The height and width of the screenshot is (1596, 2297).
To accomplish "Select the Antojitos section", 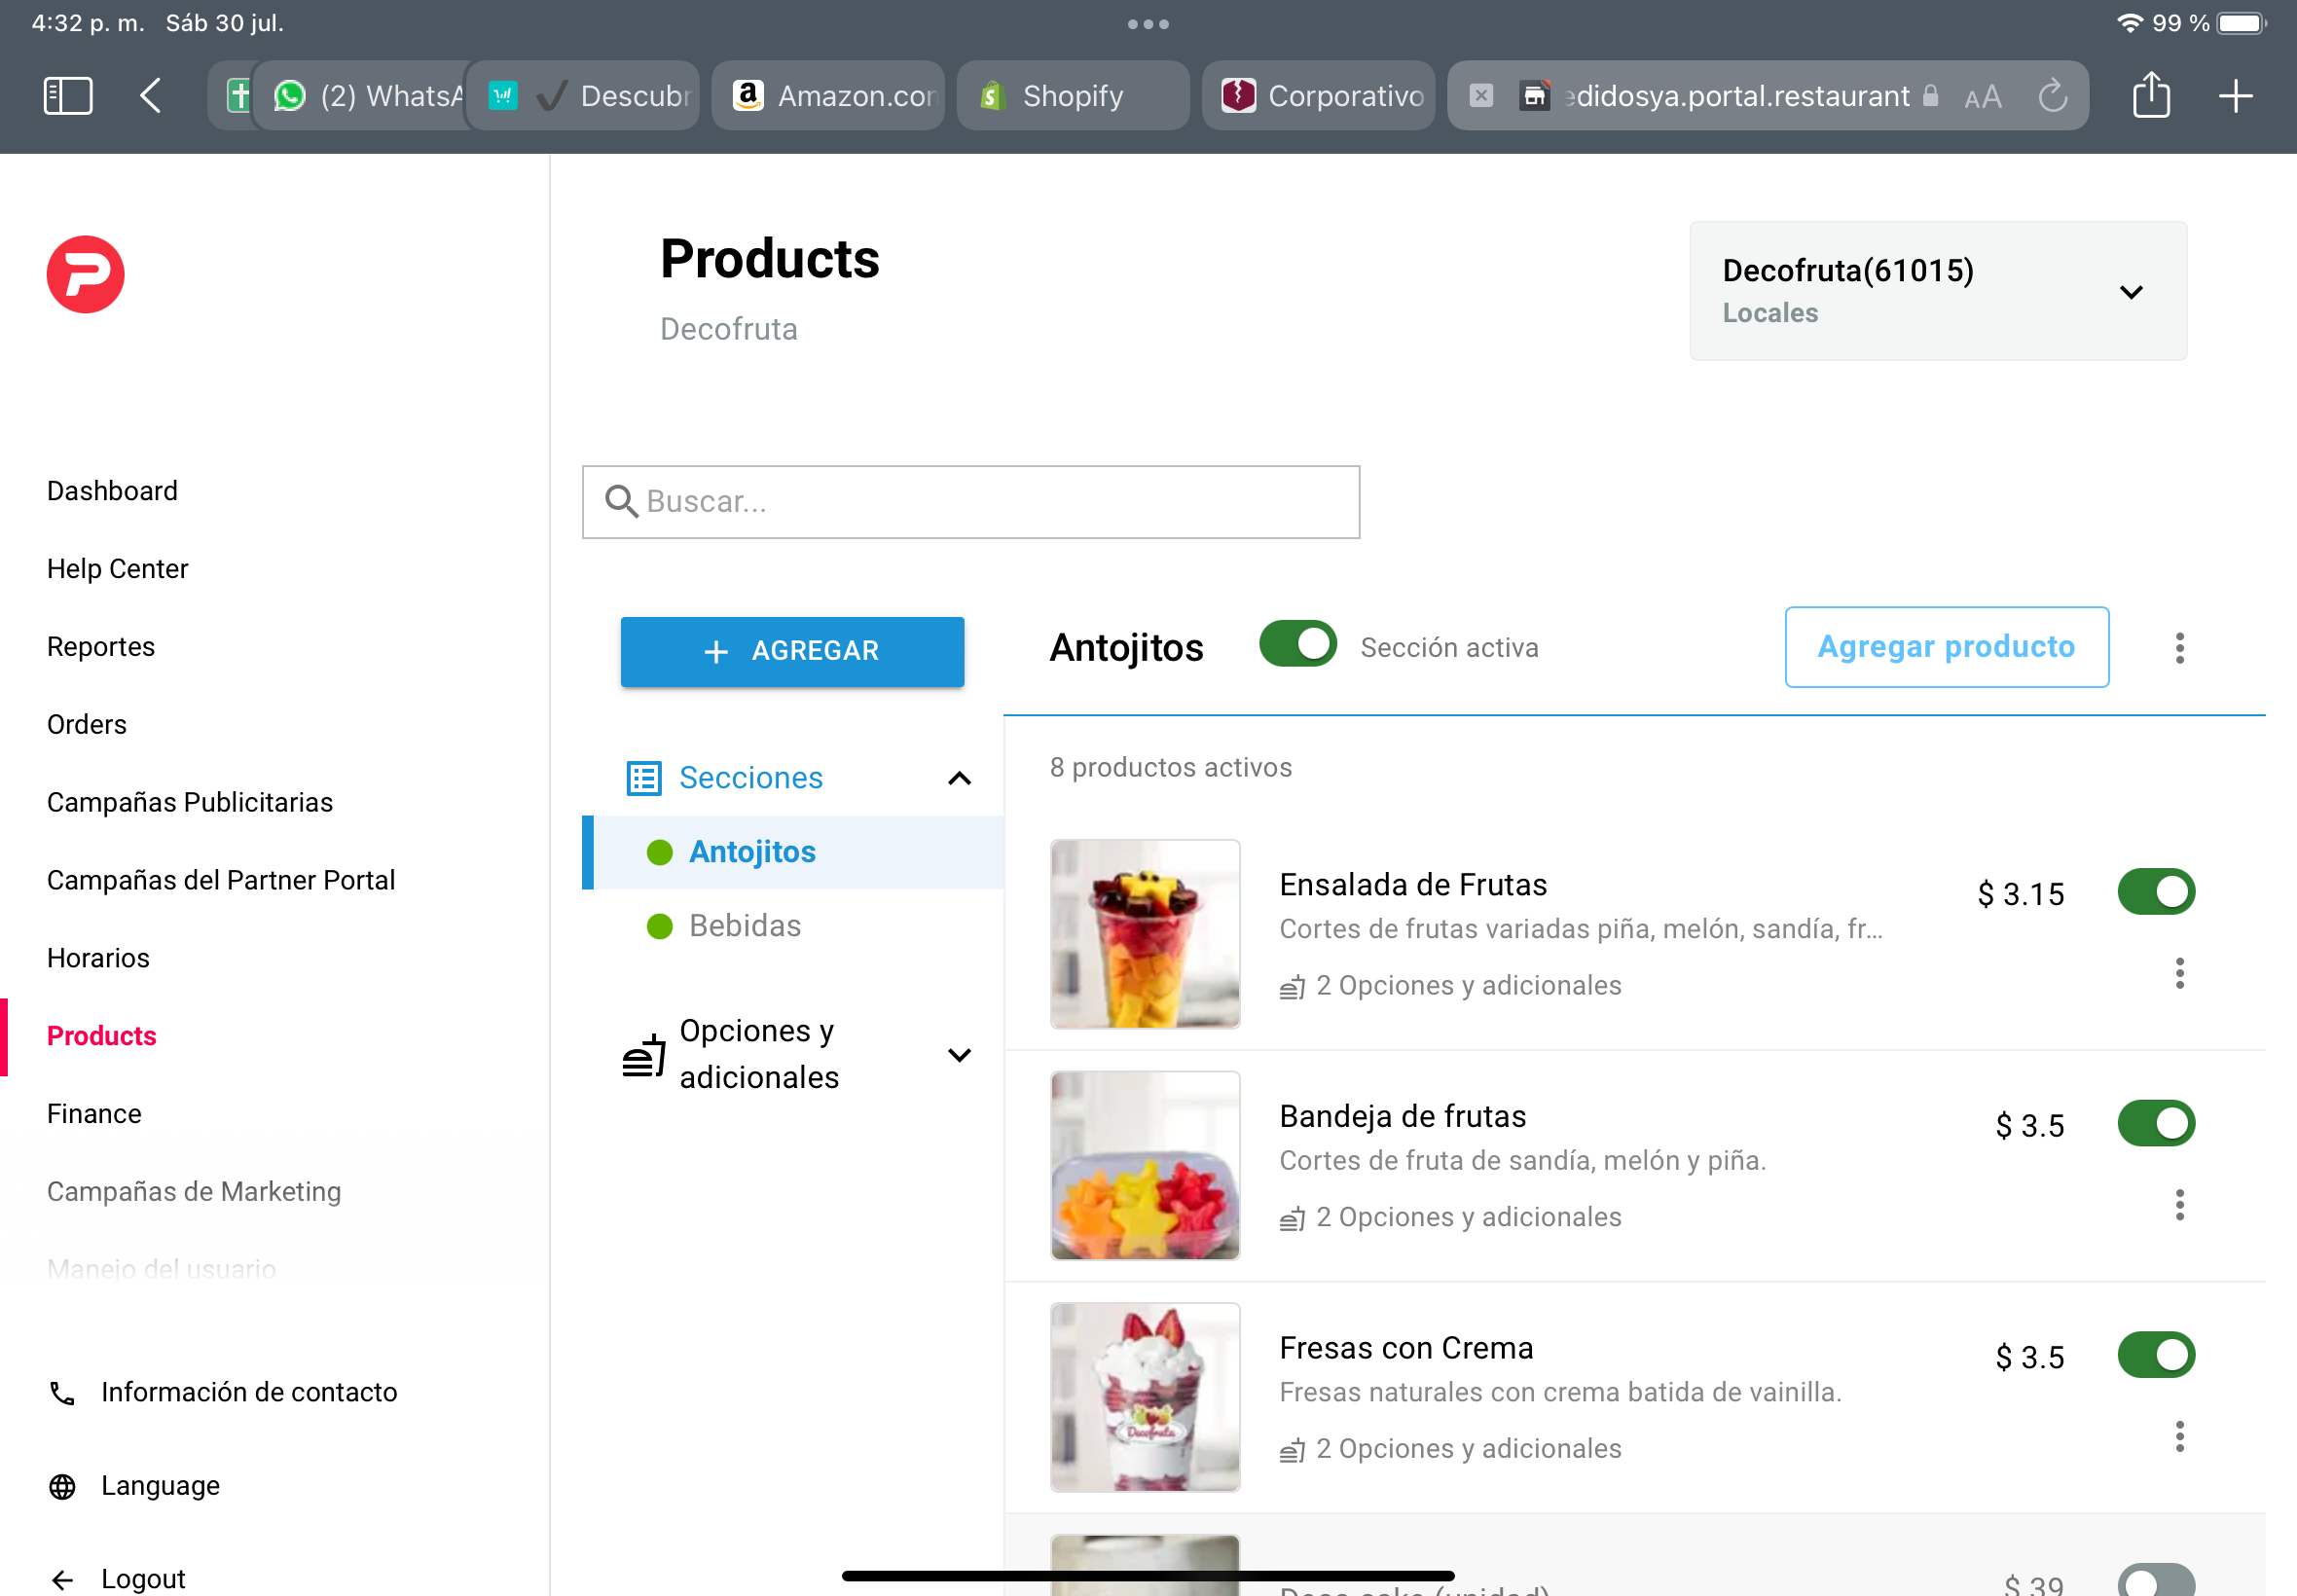I will coord(793,852).
